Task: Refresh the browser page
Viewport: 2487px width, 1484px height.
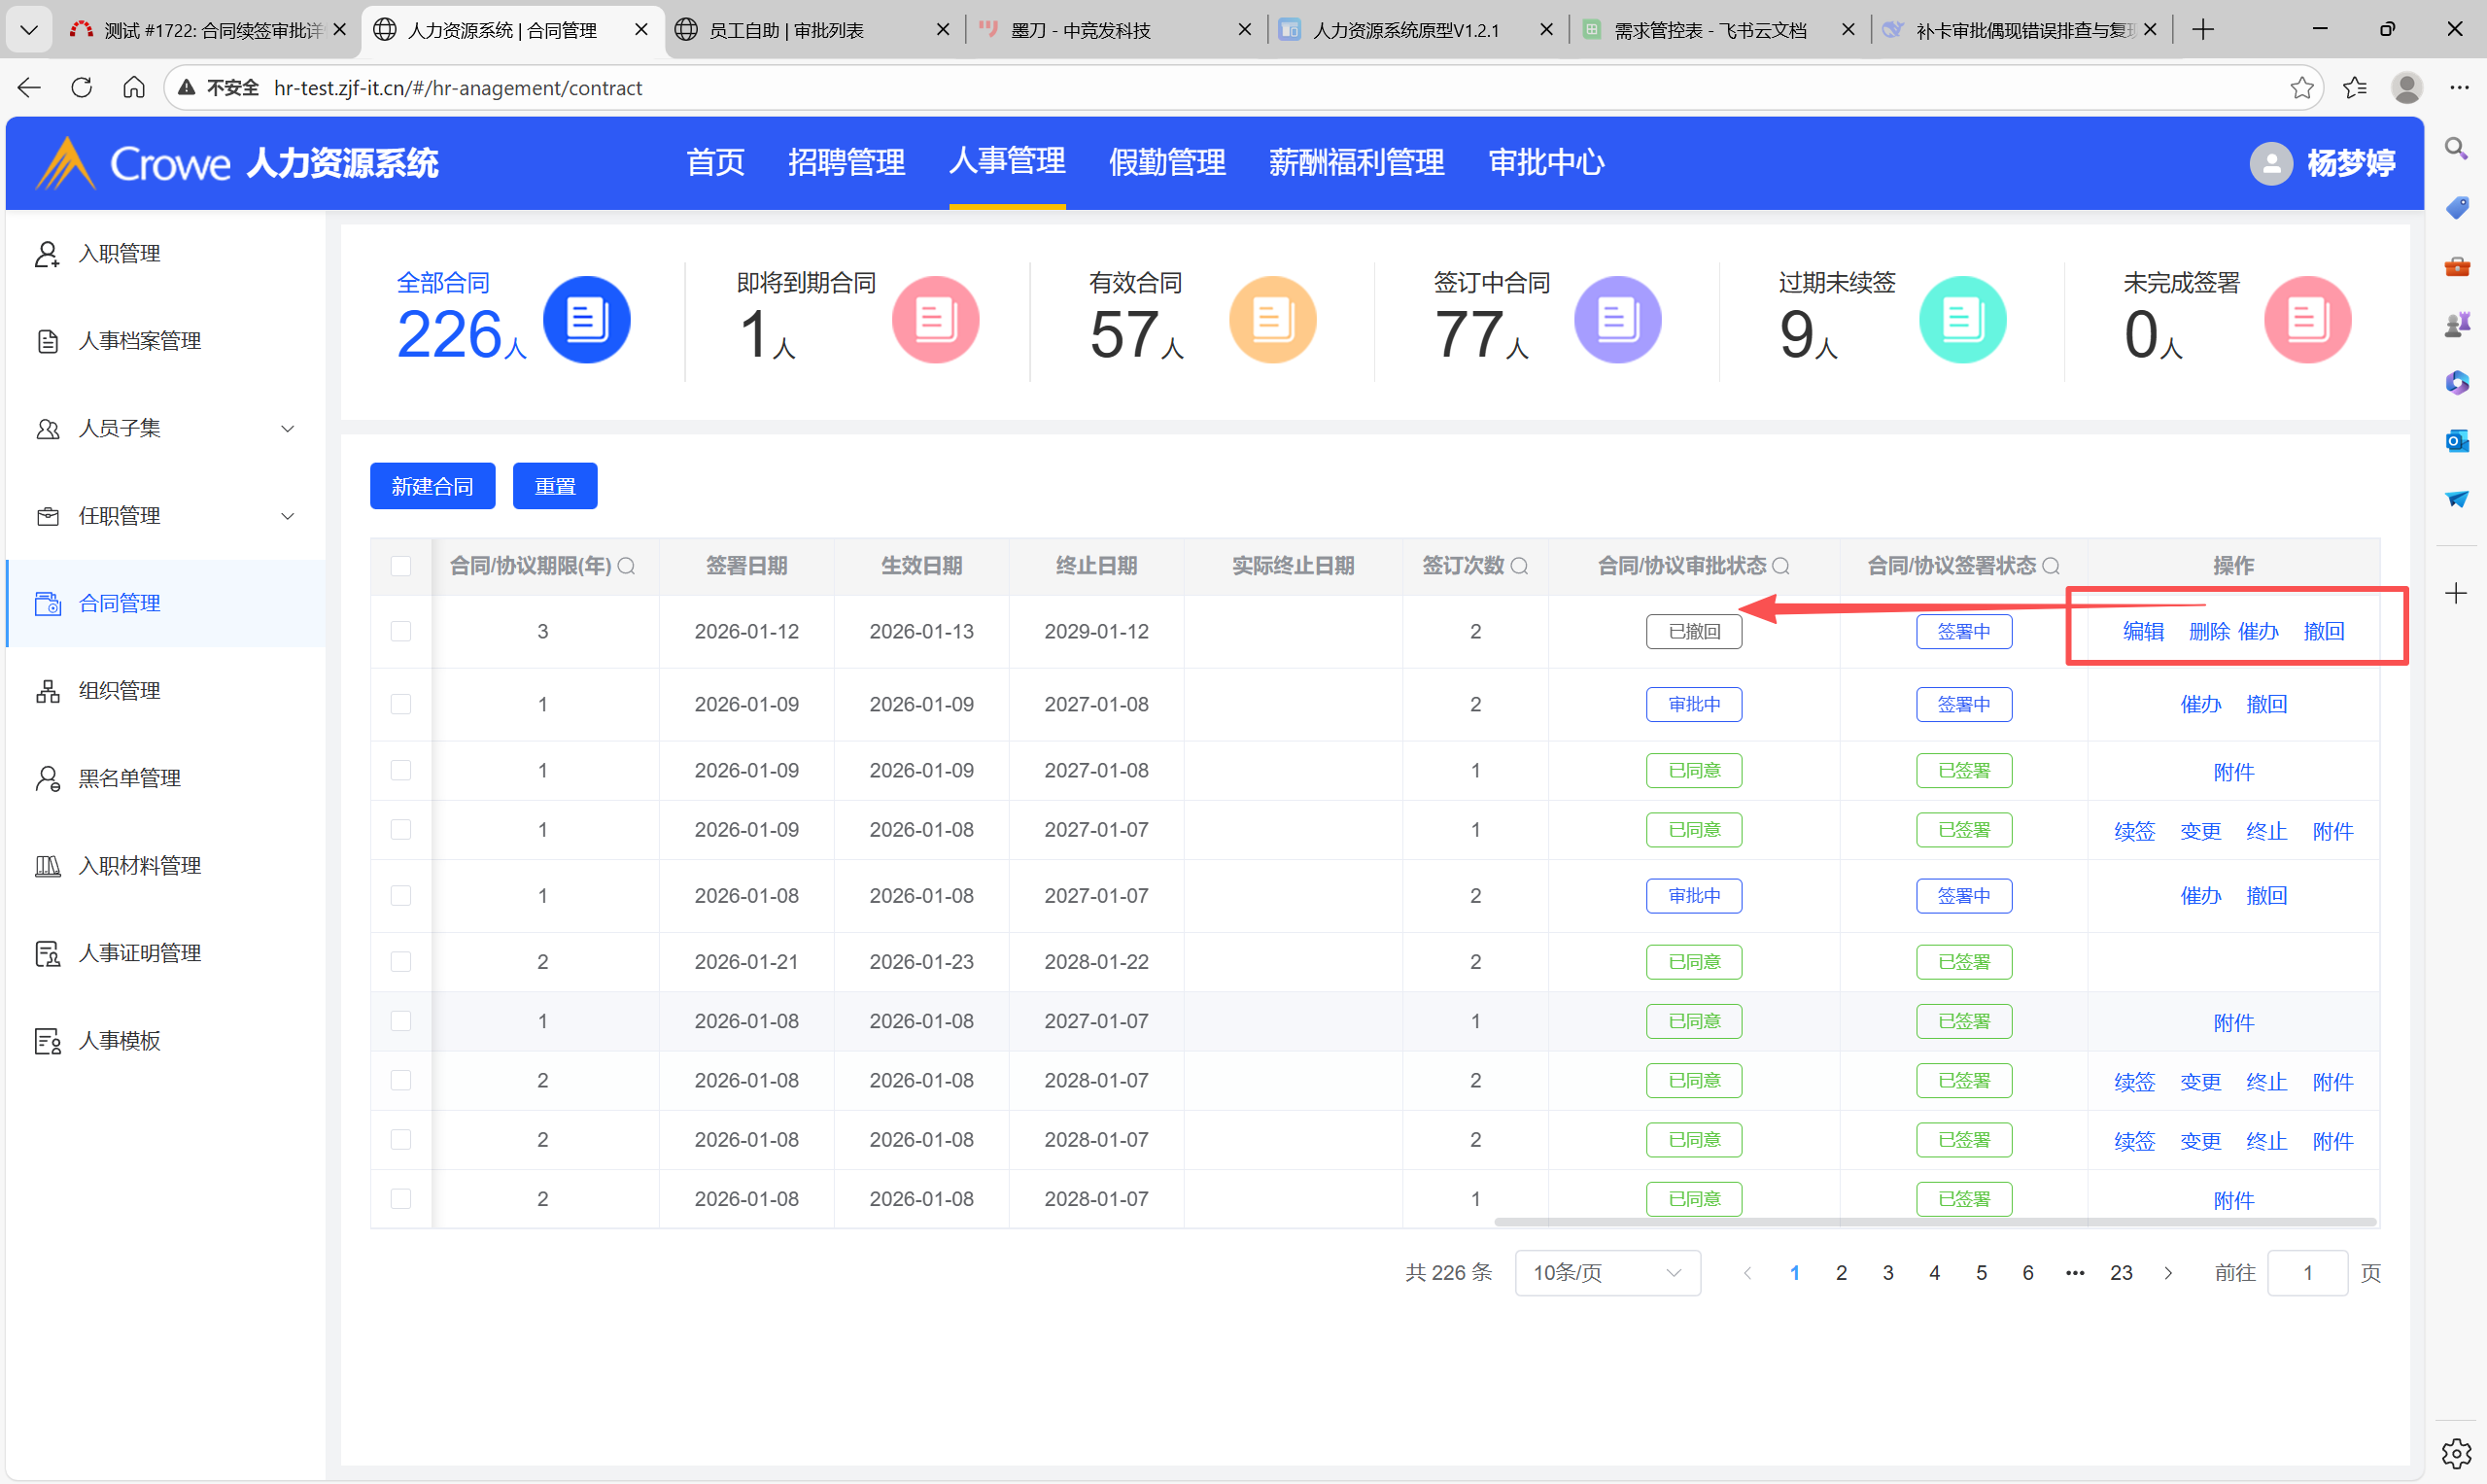Action: tap(82, 88)
